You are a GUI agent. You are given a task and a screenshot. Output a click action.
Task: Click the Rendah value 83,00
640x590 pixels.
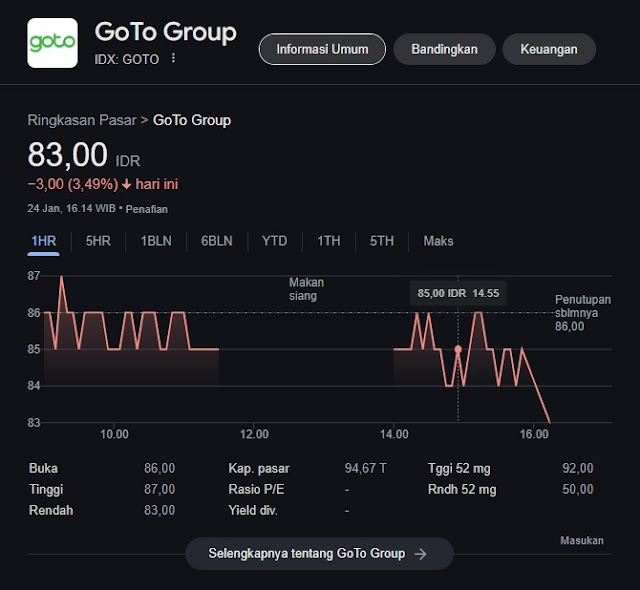(159, 510)
